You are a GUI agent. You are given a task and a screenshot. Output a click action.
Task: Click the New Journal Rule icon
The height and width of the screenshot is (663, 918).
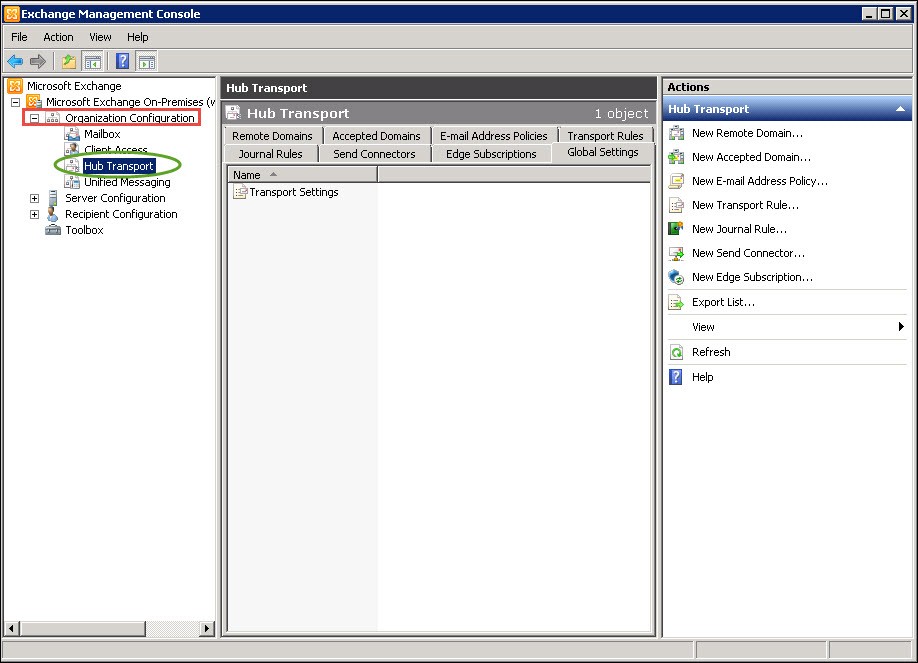(676, 229)
